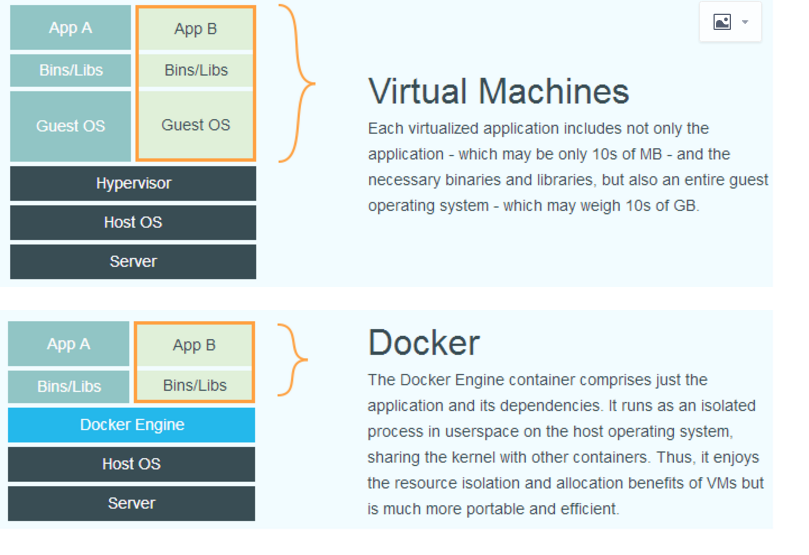Click the 'Virtual Machines' heading
The height and width of the screenshot is (555, 809).
pyautogui.click(x=498, y=92)
